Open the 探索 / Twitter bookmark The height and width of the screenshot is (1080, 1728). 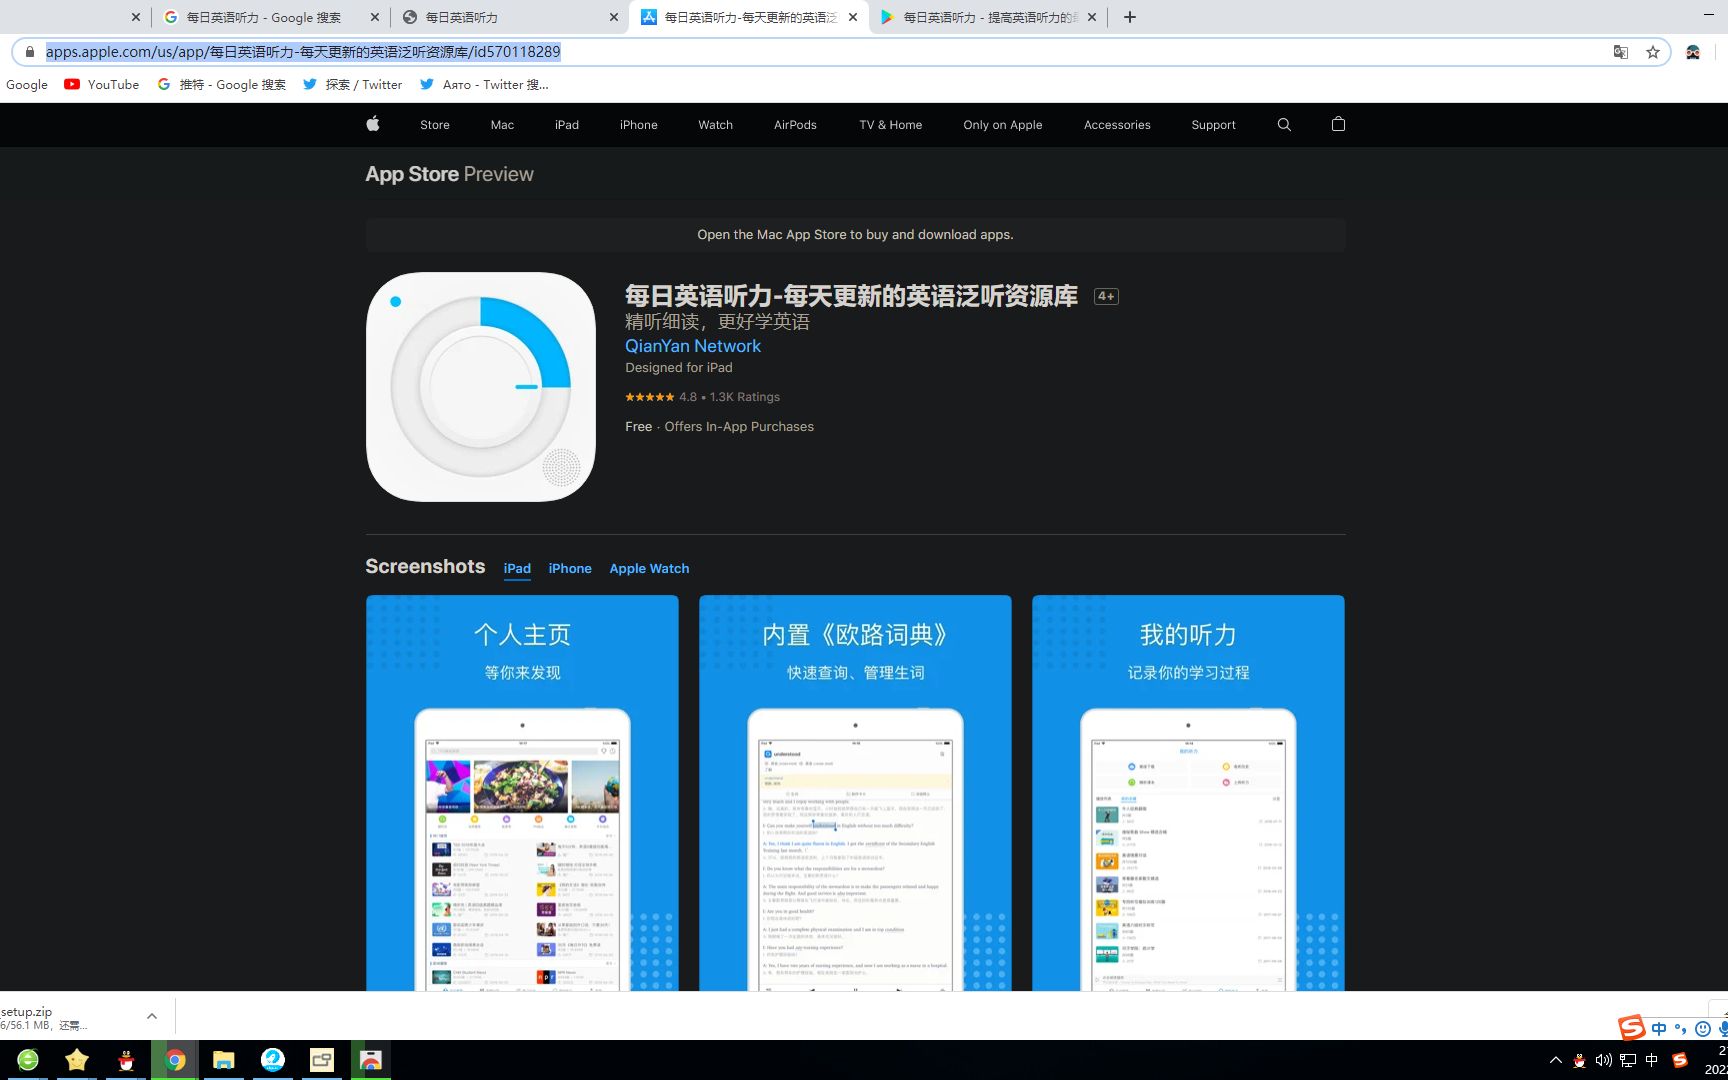tap(353, 85)
